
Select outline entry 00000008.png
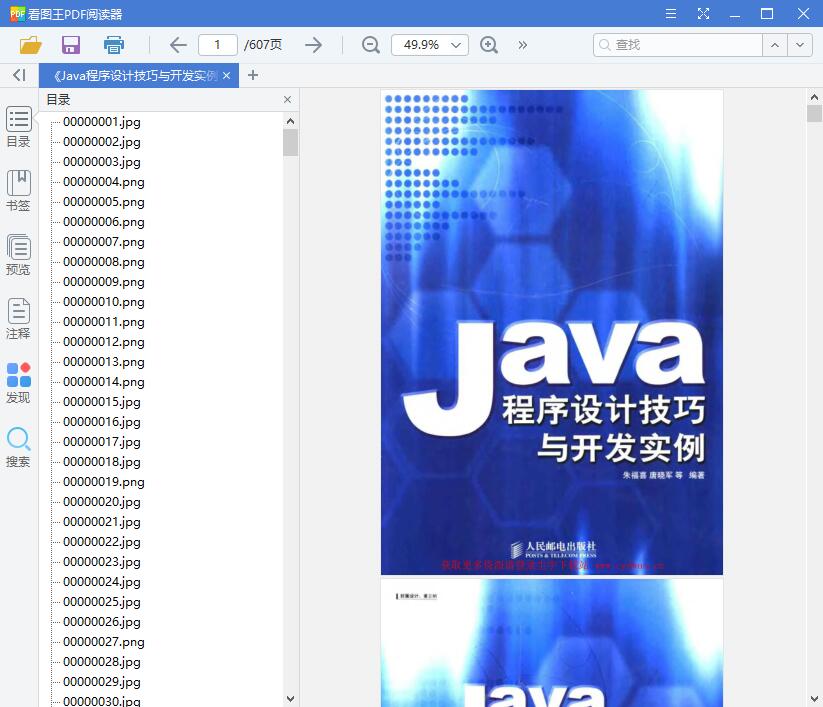[x=104, y=261]
